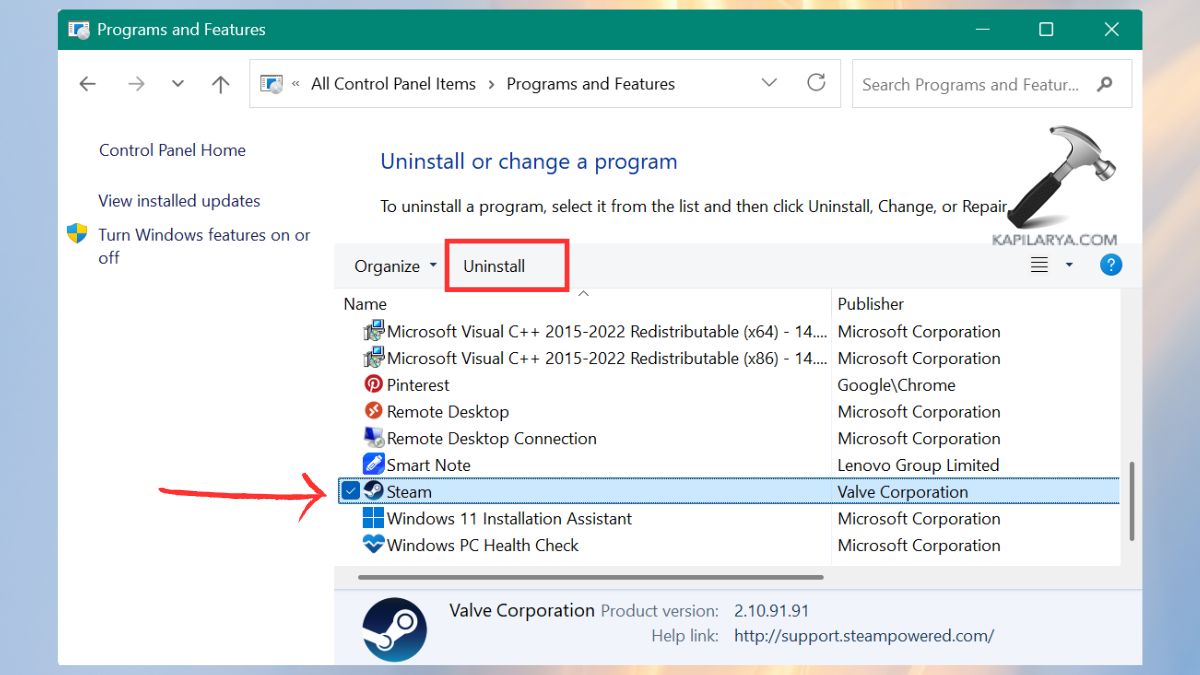Click the Remote Desktop icon
The width and height of the screenshot is (1200, 675).
[x=372, y=411]
